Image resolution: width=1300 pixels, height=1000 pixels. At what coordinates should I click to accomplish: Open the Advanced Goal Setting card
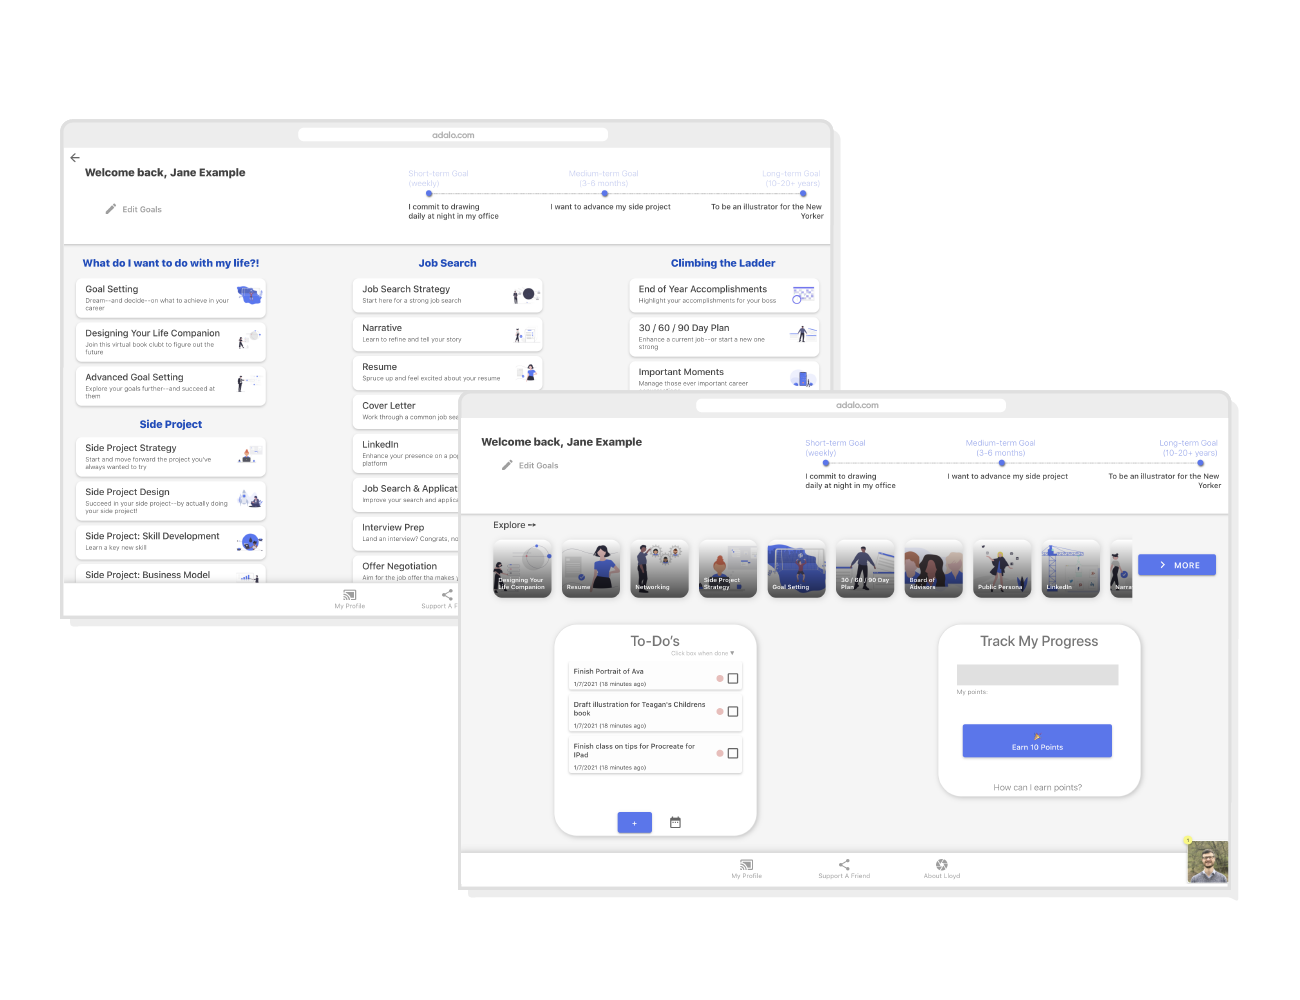(x=171, y=385)
